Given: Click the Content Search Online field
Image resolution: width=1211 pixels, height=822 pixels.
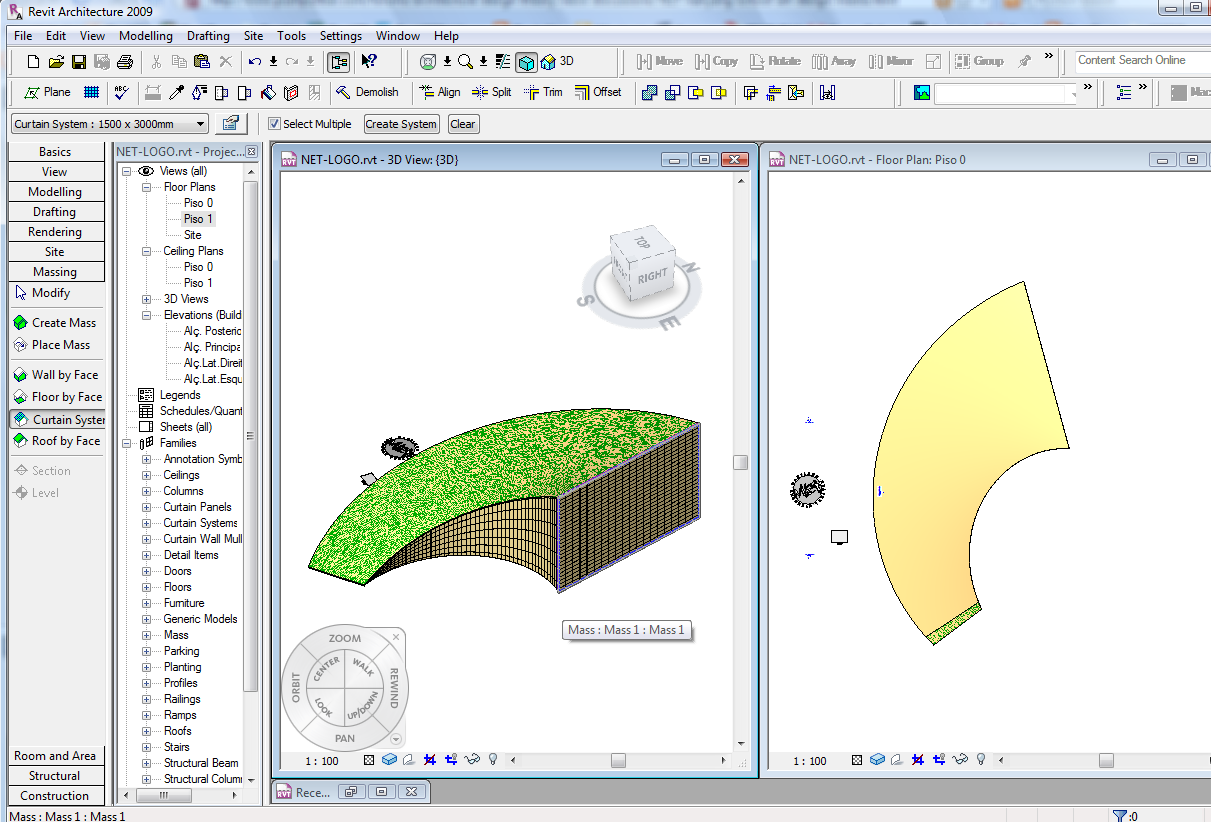Looking at the screenshot, I should (x=1140, y=61).
